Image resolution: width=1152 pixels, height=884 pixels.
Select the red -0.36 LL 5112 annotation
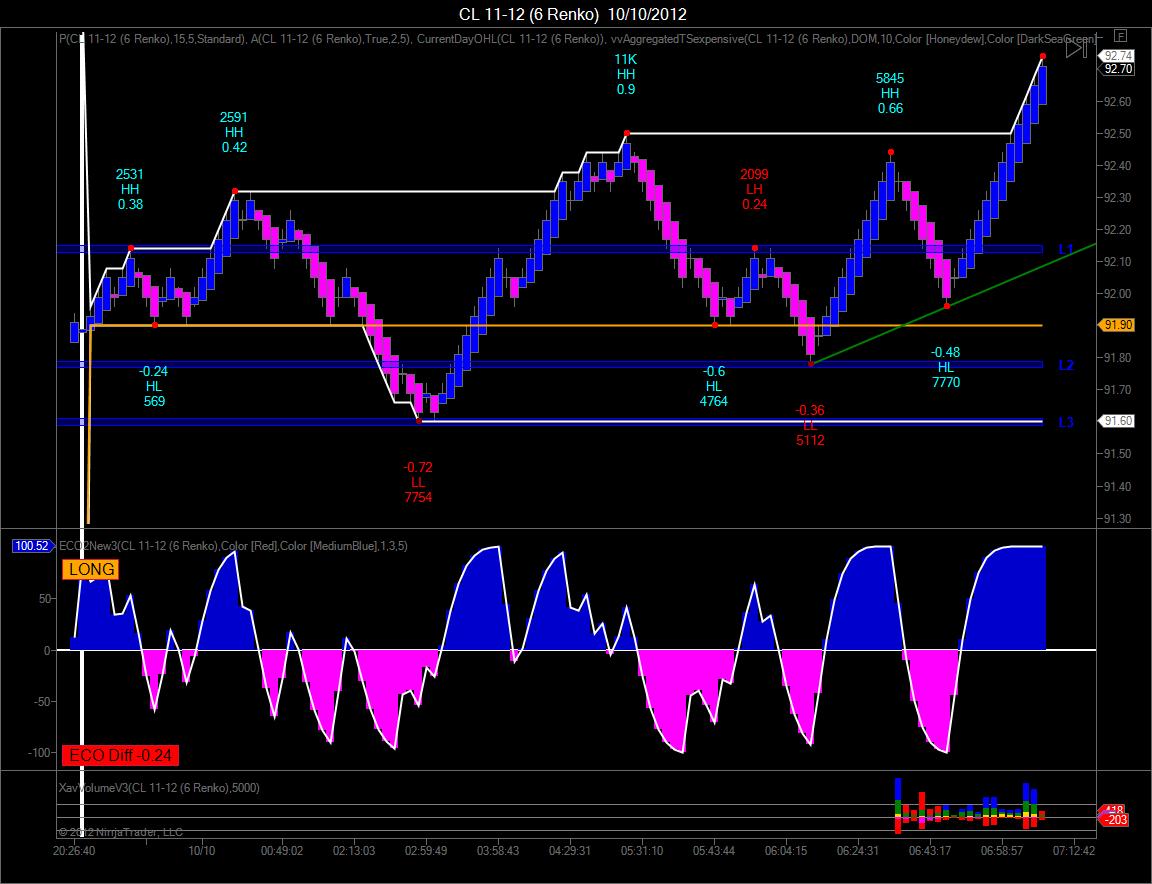pyautogui.click(x=810, y=425)
